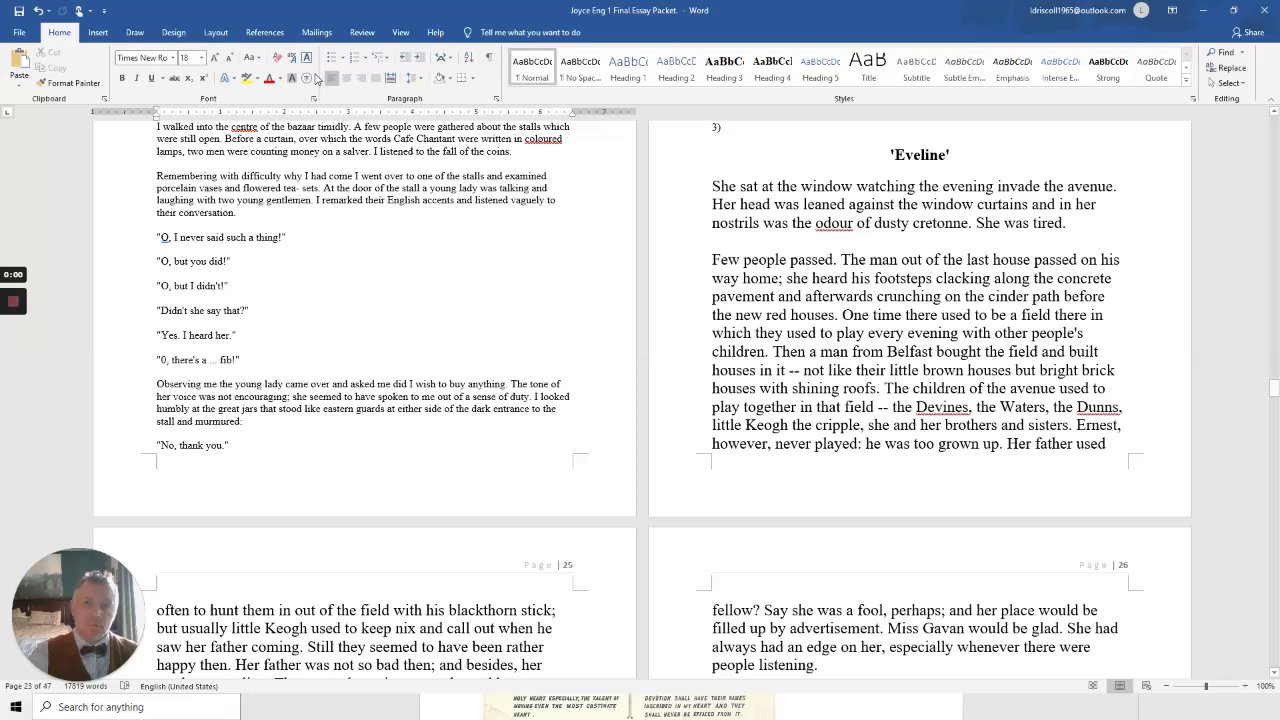Toggle show/hide paragraph marks
Screen dimensions: 1280x720
click(489, 57)
